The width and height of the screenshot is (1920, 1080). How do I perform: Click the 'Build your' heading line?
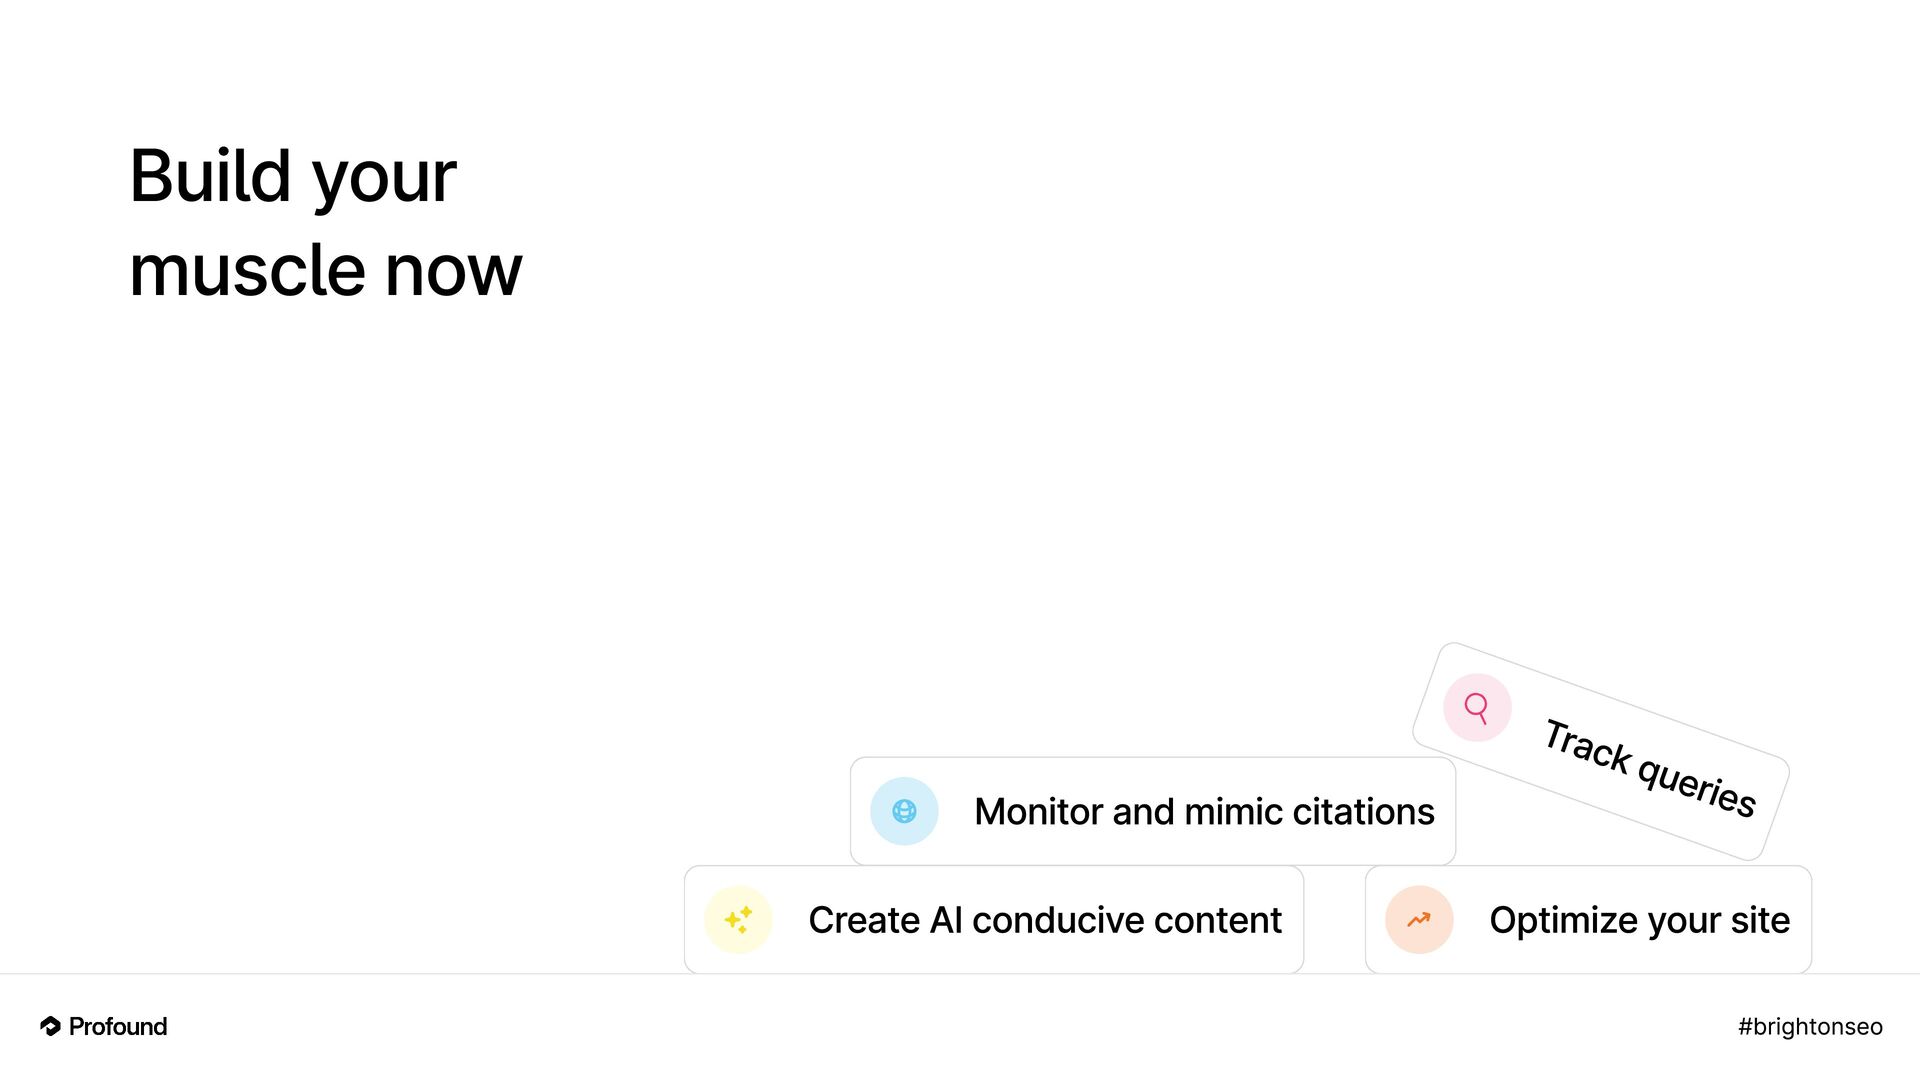click(x=293, y=177)
